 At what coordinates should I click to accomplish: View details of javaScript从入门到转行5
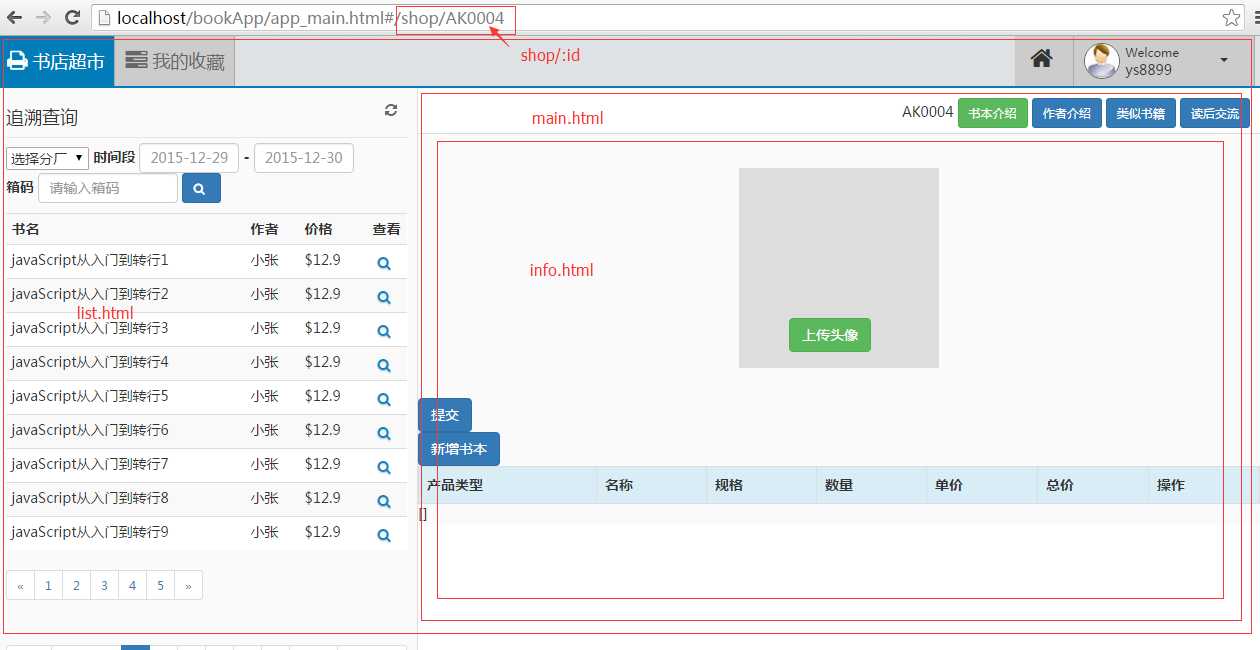click(x=383, y=399)
